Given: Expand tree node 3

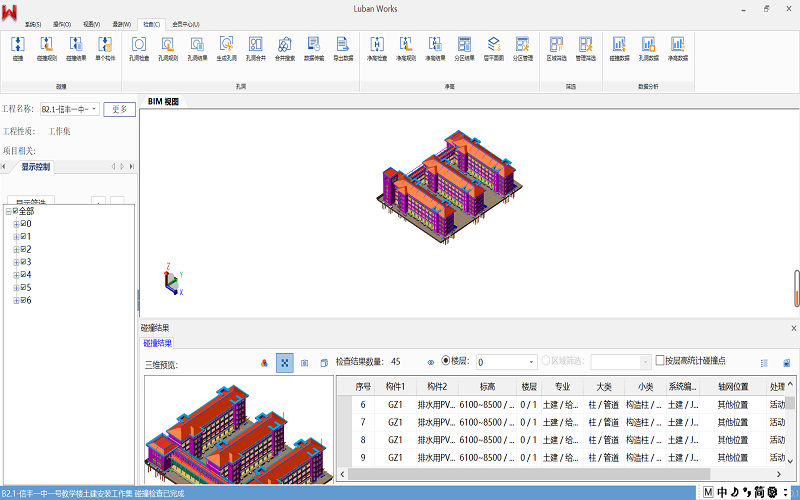Looking at the screenshot, I should 16,262.
